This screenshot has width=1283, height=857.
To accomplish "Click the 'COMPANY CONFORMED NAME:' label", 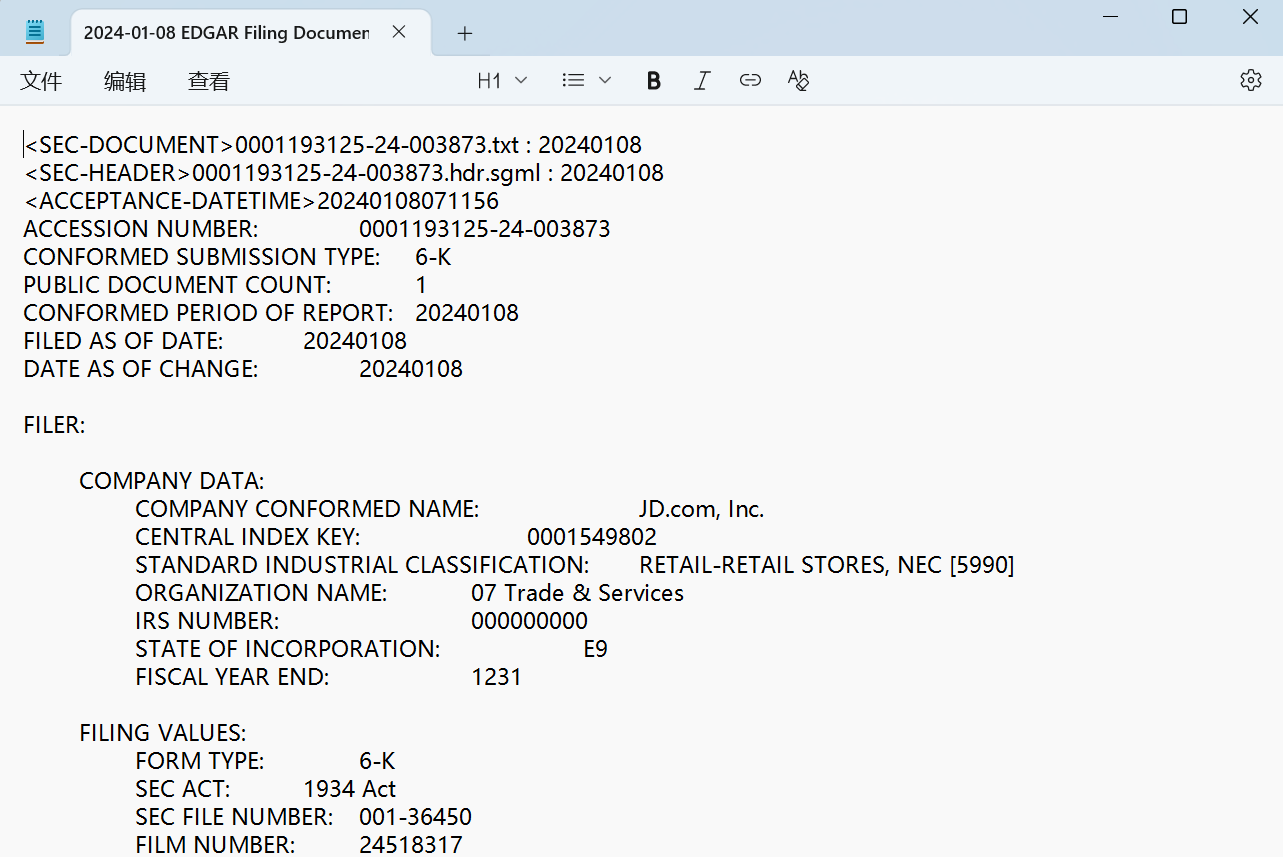I will [307, 509].
